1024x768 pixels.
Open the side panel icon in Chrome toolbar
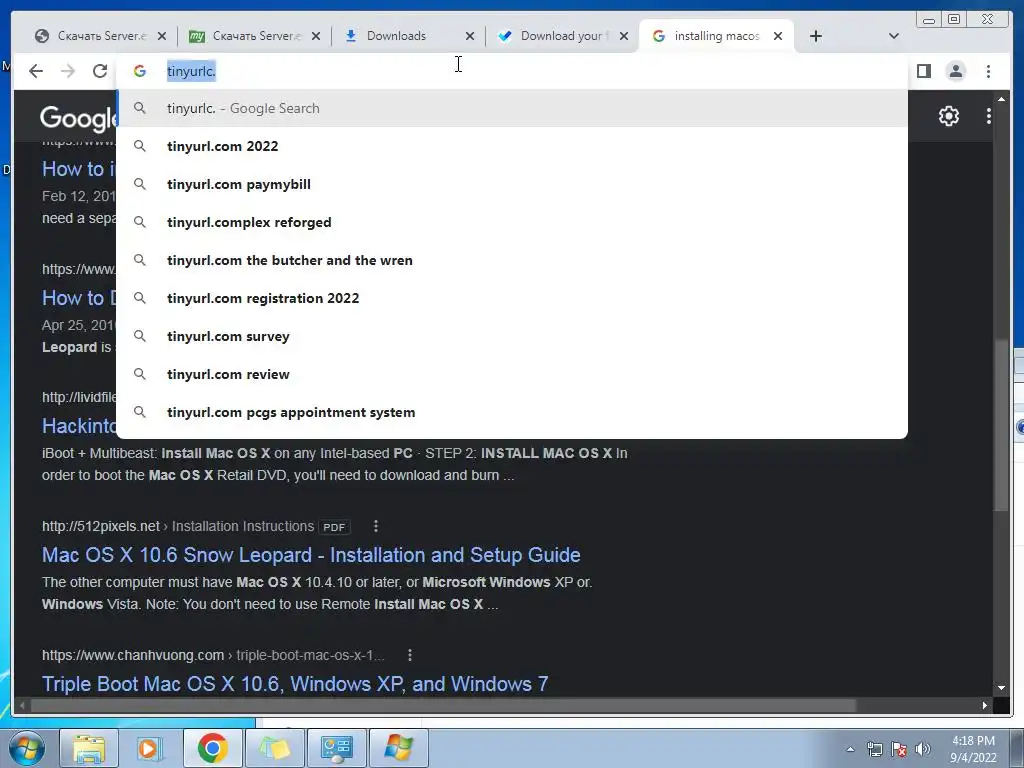923,71
